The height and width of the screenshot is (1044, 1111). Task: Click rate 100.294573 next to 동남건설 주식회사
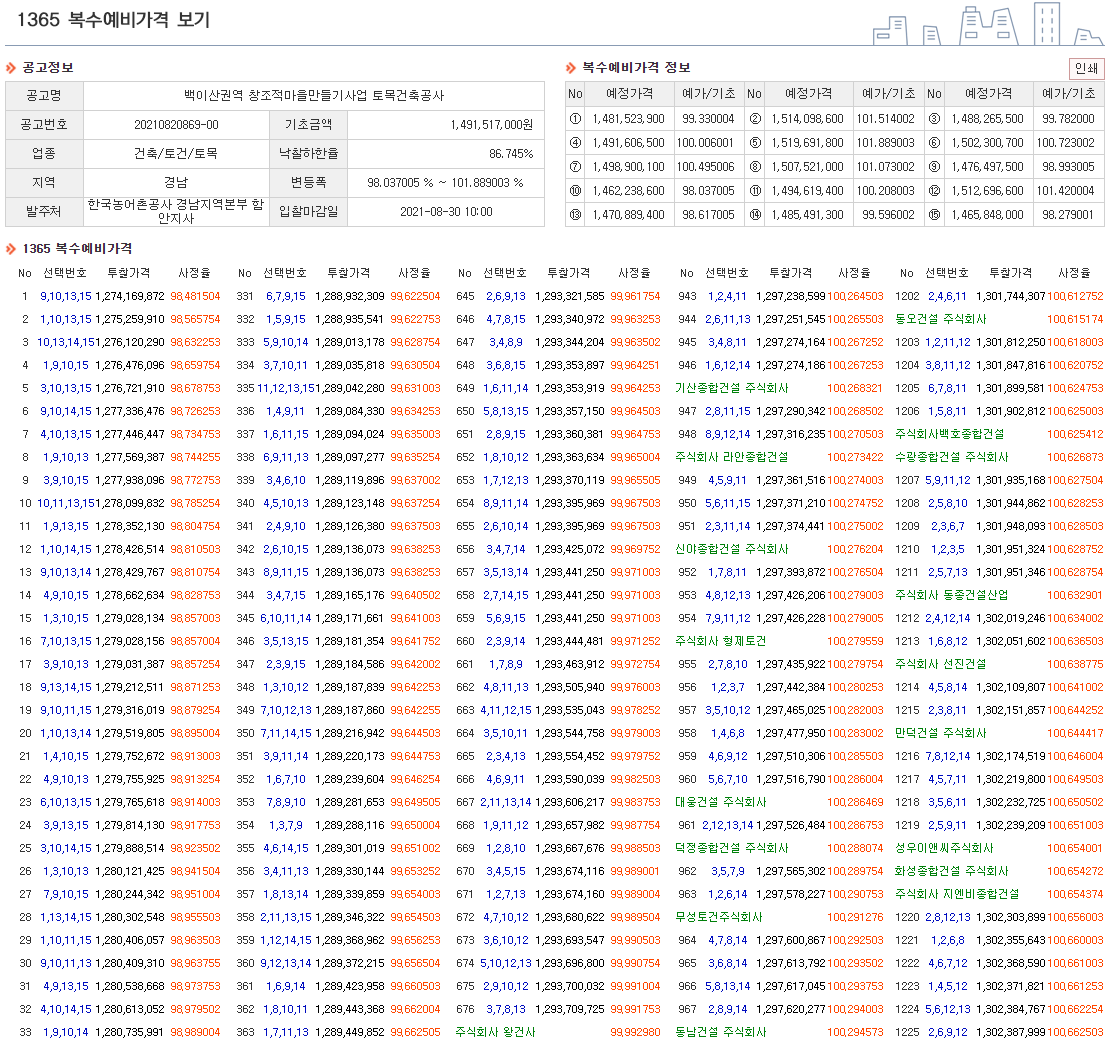[x=855, y=1033]
